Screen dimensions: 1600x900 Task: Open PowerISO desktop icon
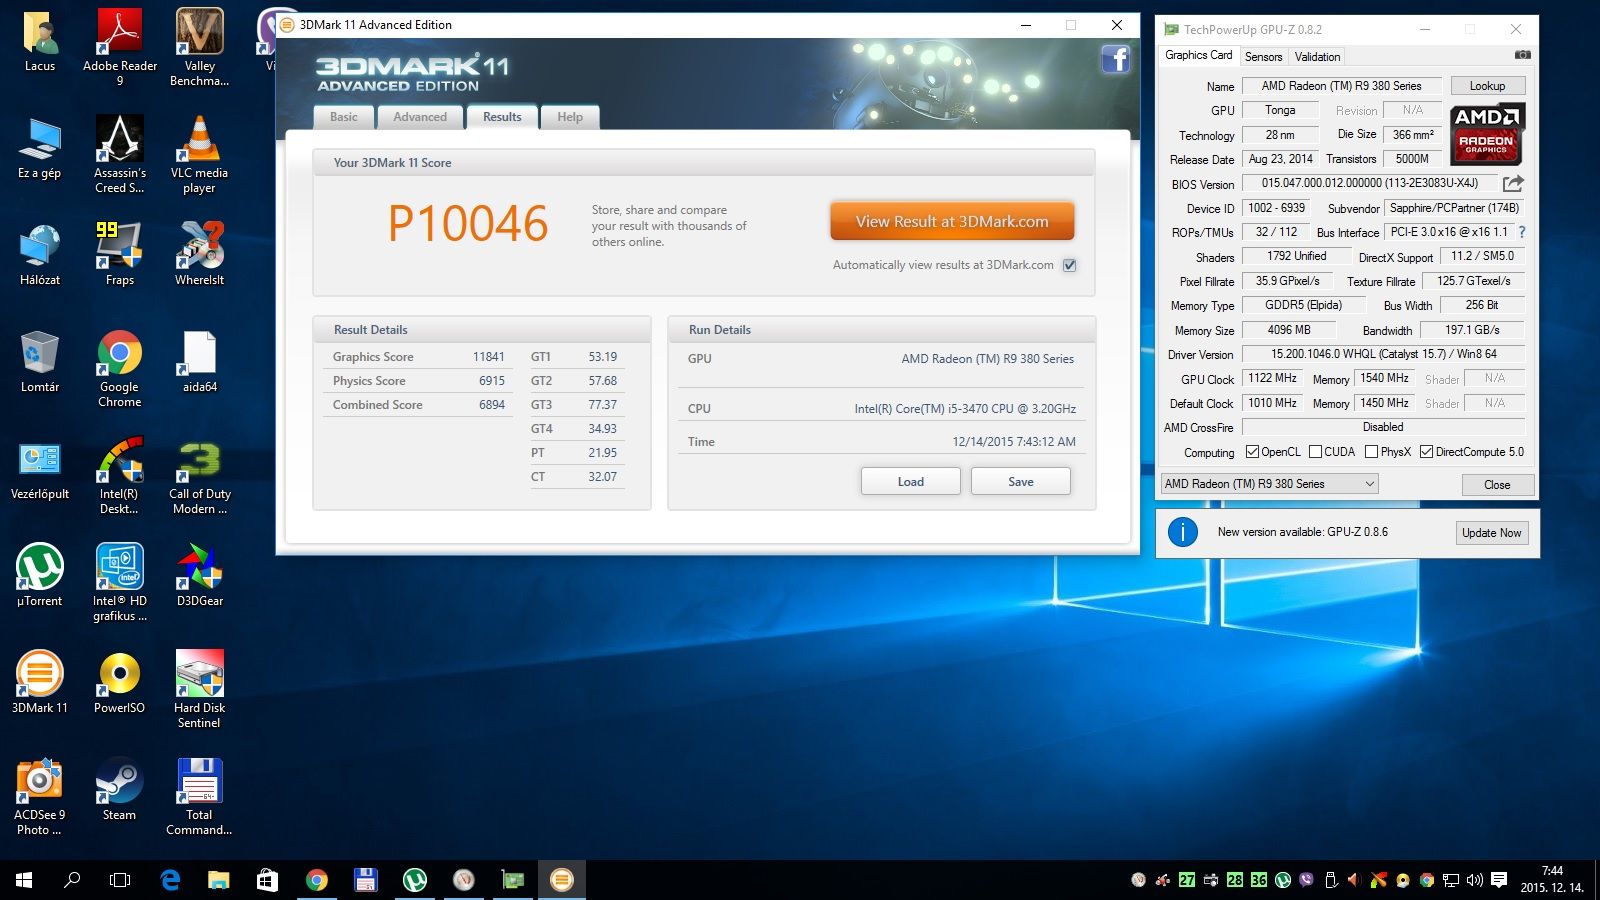(120, 682)
